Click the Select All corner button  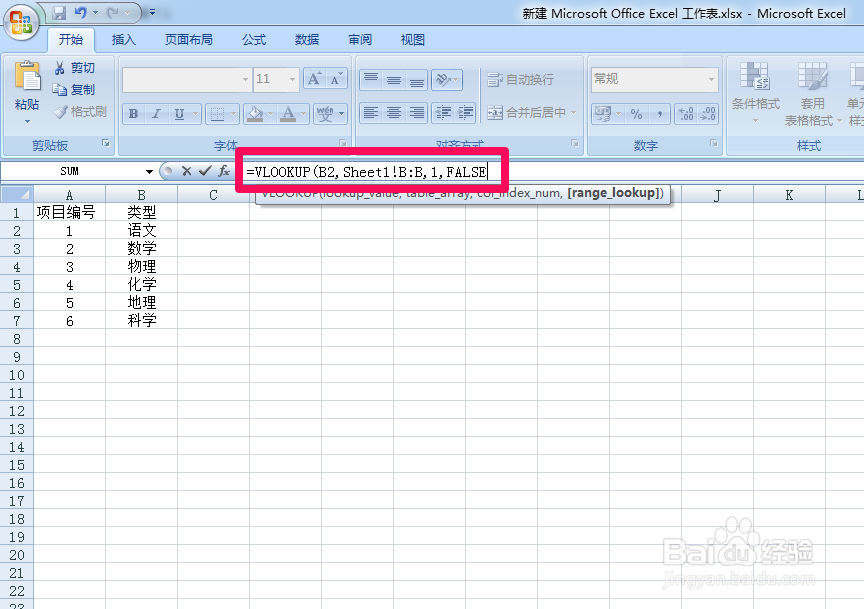[x=17, y=194]
